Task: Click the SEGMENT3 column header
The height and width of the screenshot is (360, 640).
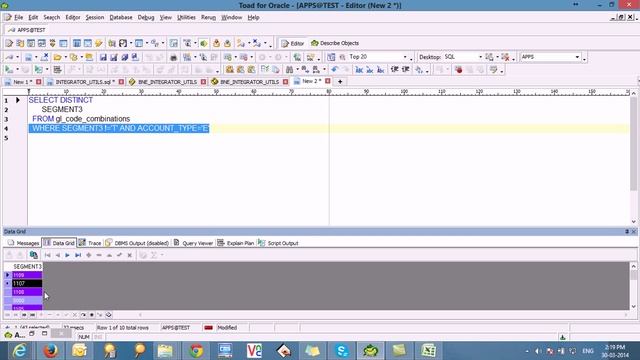Action: (x=27, y=267)
